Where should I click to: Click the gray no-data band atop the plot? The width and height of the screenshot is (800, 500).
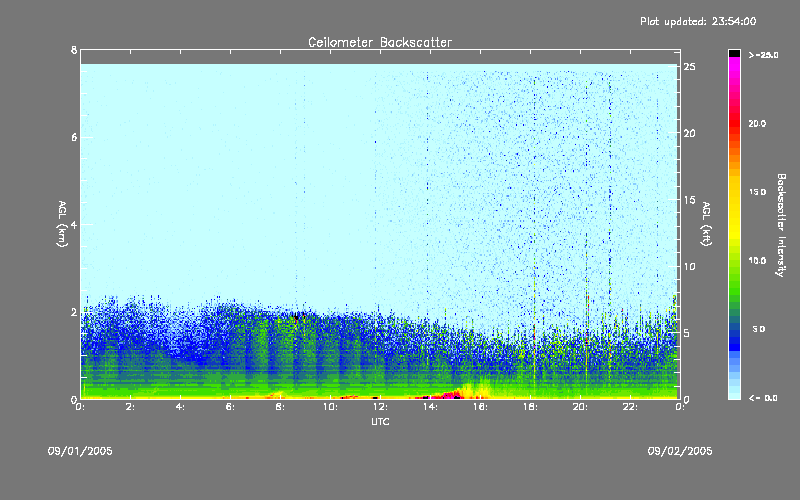[x=380, y=57]
